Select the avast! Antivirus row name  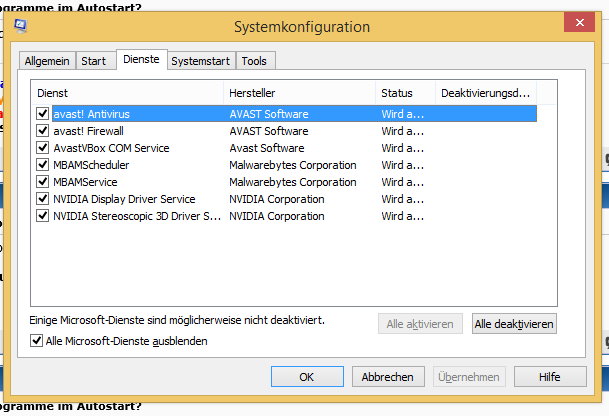point(92,114)
